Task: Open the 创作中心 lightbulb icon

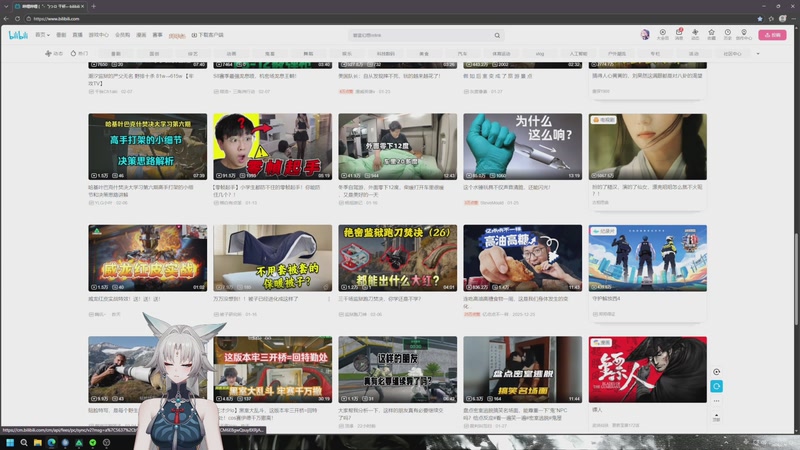Action: coord(744,34)
